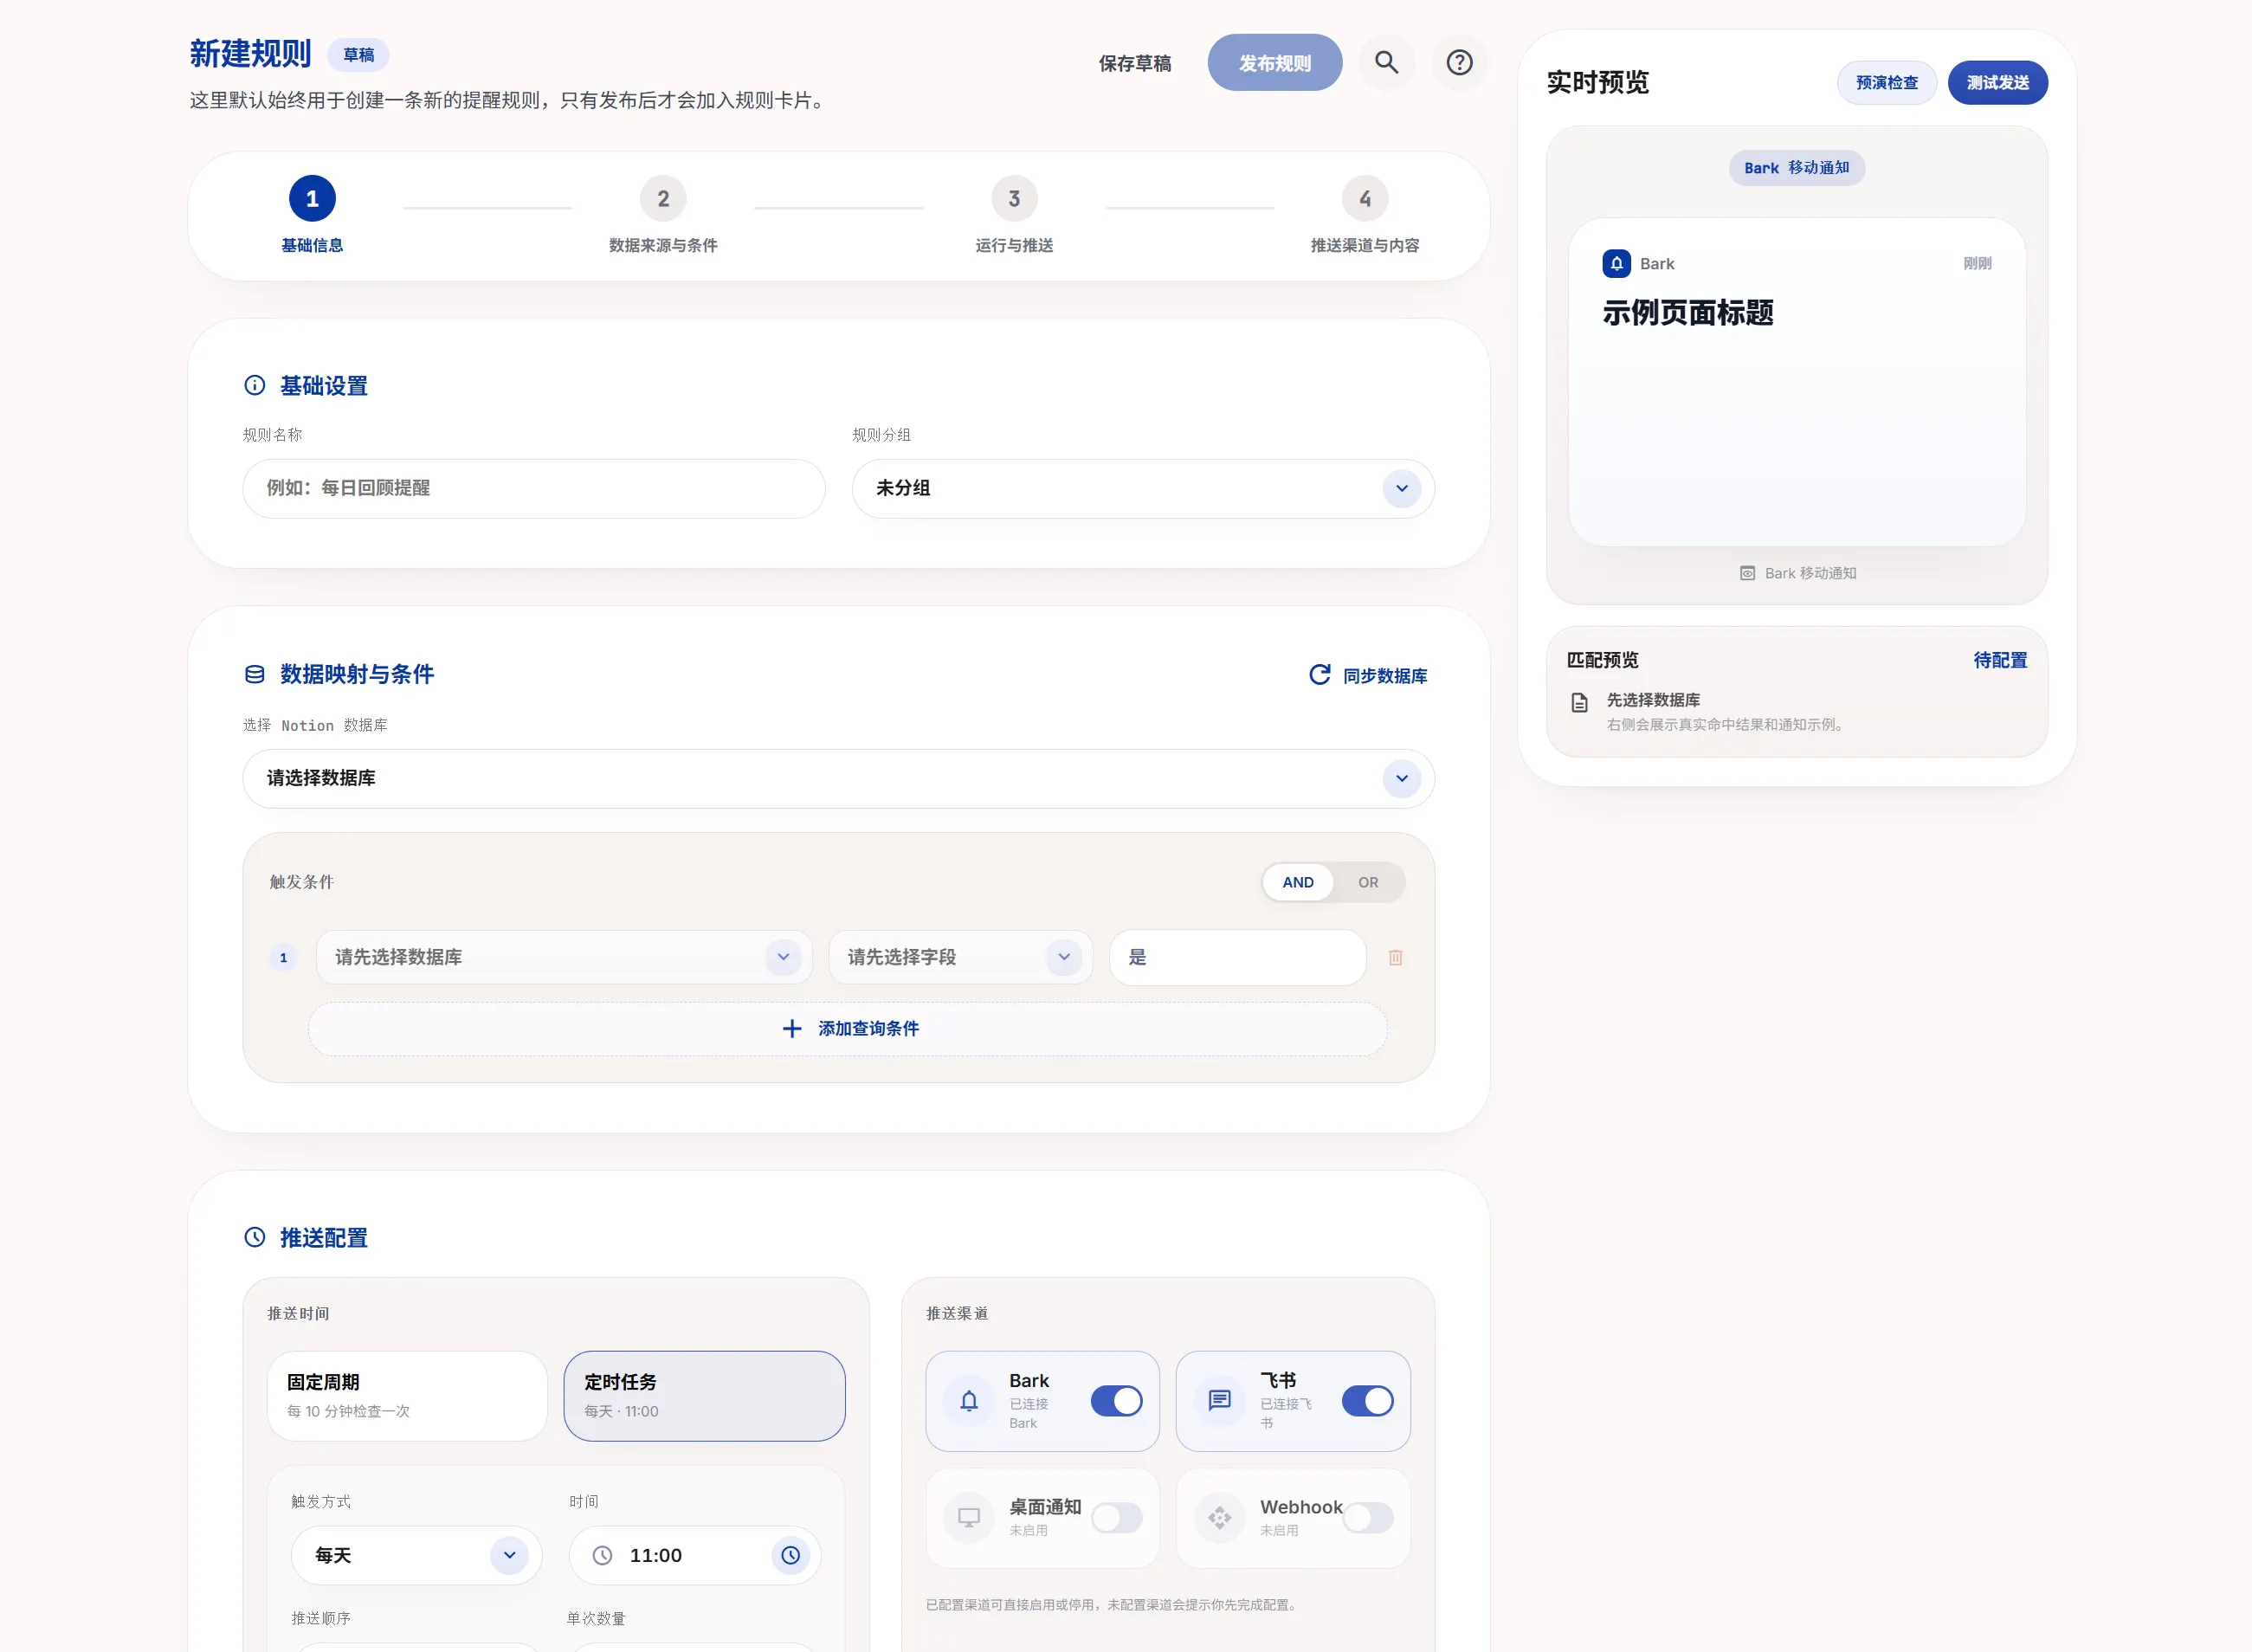Viewport: 2252px width, 1652px height.
Task: Click the 选择 Notion 数据库 label
Action: point(315,725)
